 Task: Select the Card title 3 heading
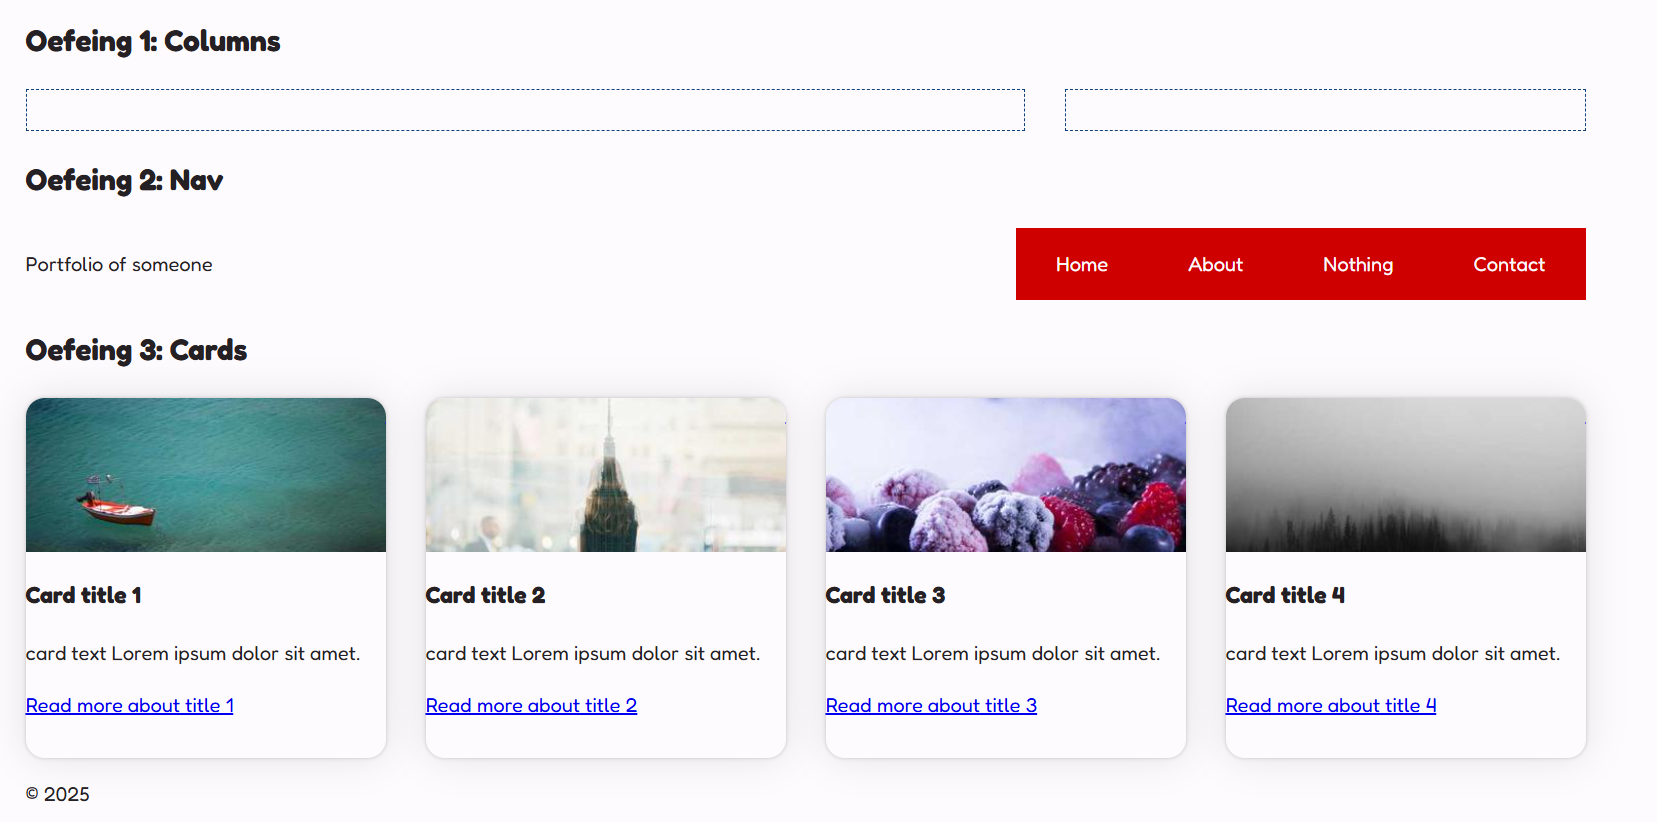(x=885, y=596)
